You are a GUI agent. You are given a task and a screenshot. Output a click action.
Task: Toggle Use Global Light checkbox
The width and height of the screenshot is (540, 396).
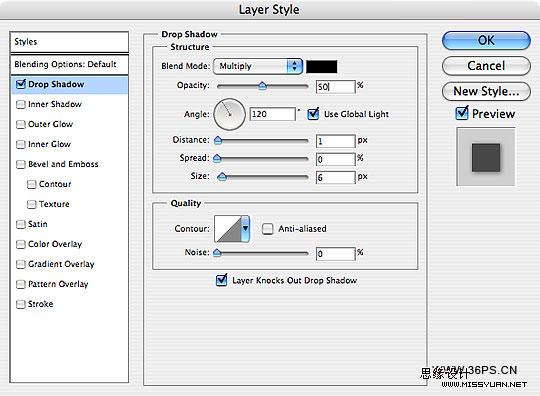pos(313,114)
